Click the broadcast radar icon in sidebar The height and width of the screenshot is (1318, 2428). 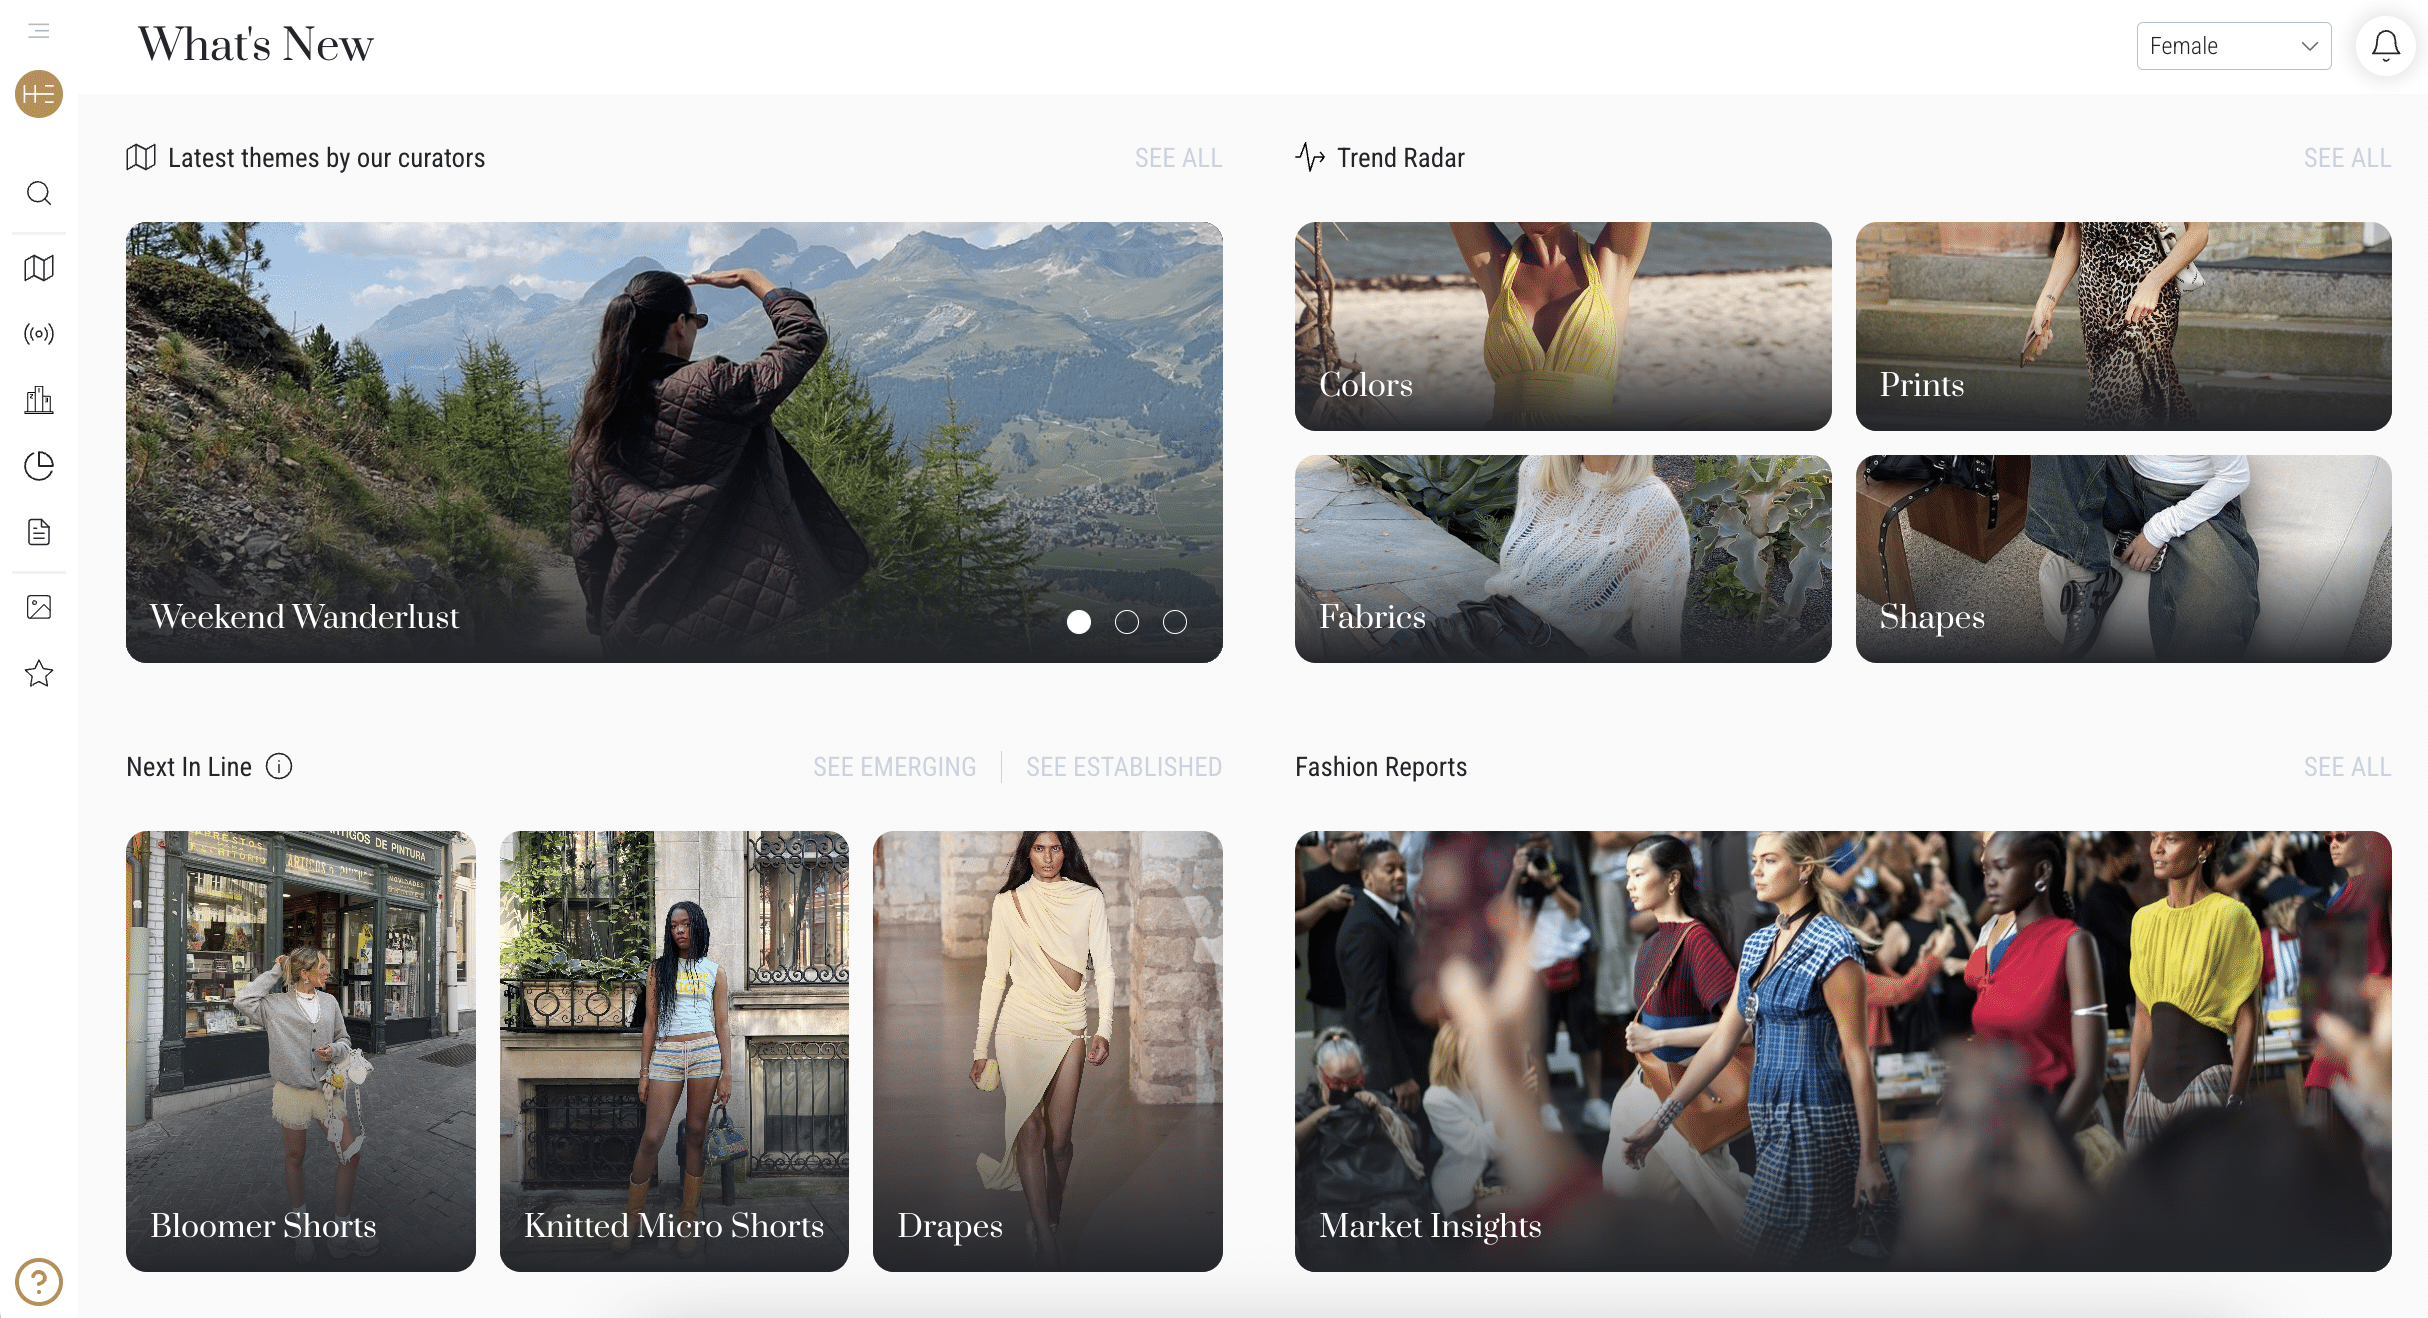click(39, 334)
